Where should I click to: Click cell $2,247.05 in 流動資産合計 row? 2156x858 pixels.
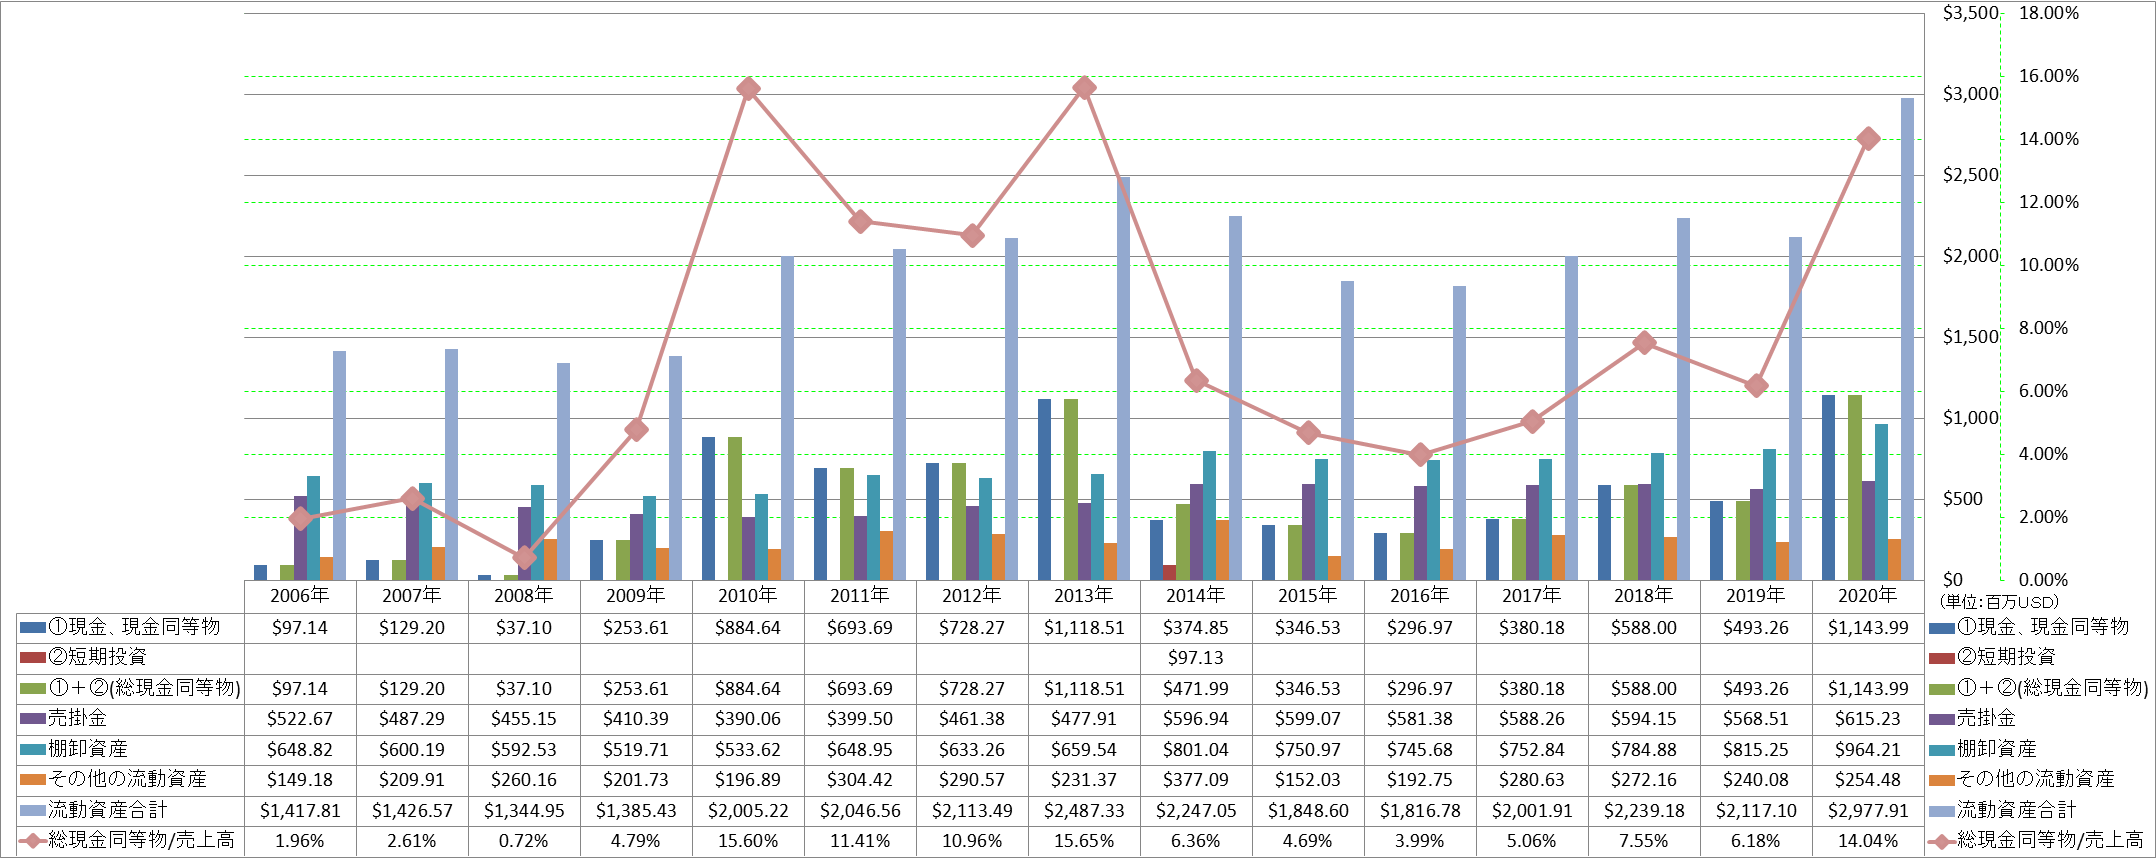(x=1196, y=810)
